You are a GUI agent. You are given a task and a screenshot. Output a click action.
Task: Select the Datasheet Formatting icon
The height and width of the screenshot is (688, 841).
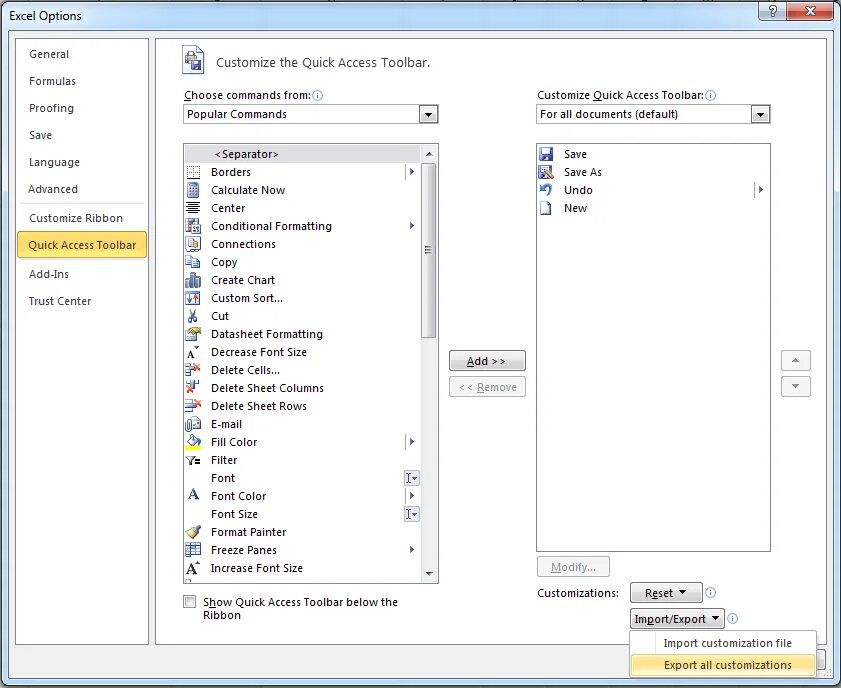(x=193, y=334)
